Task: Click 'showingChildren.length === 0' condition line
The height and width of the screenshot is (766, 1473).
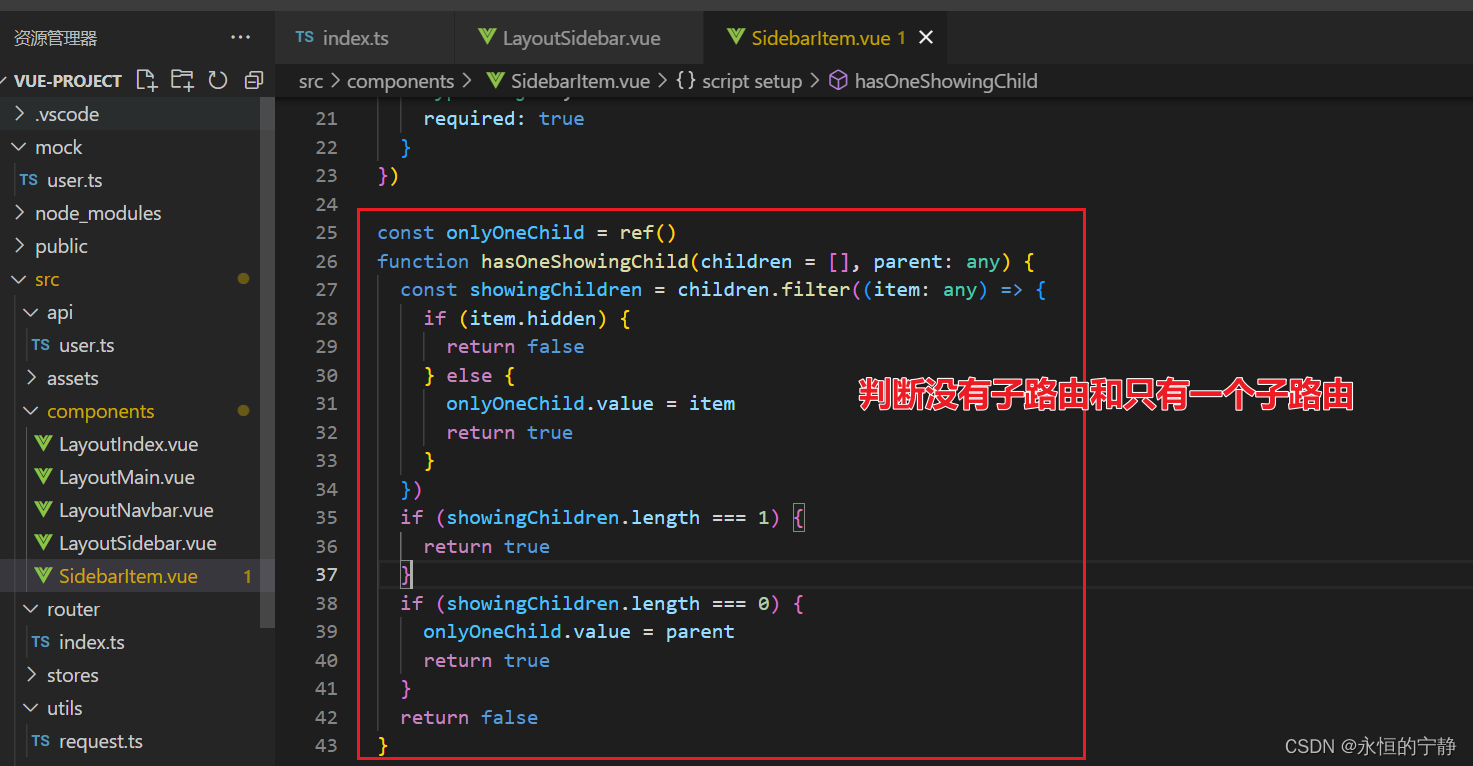Action: pos(602,604)
